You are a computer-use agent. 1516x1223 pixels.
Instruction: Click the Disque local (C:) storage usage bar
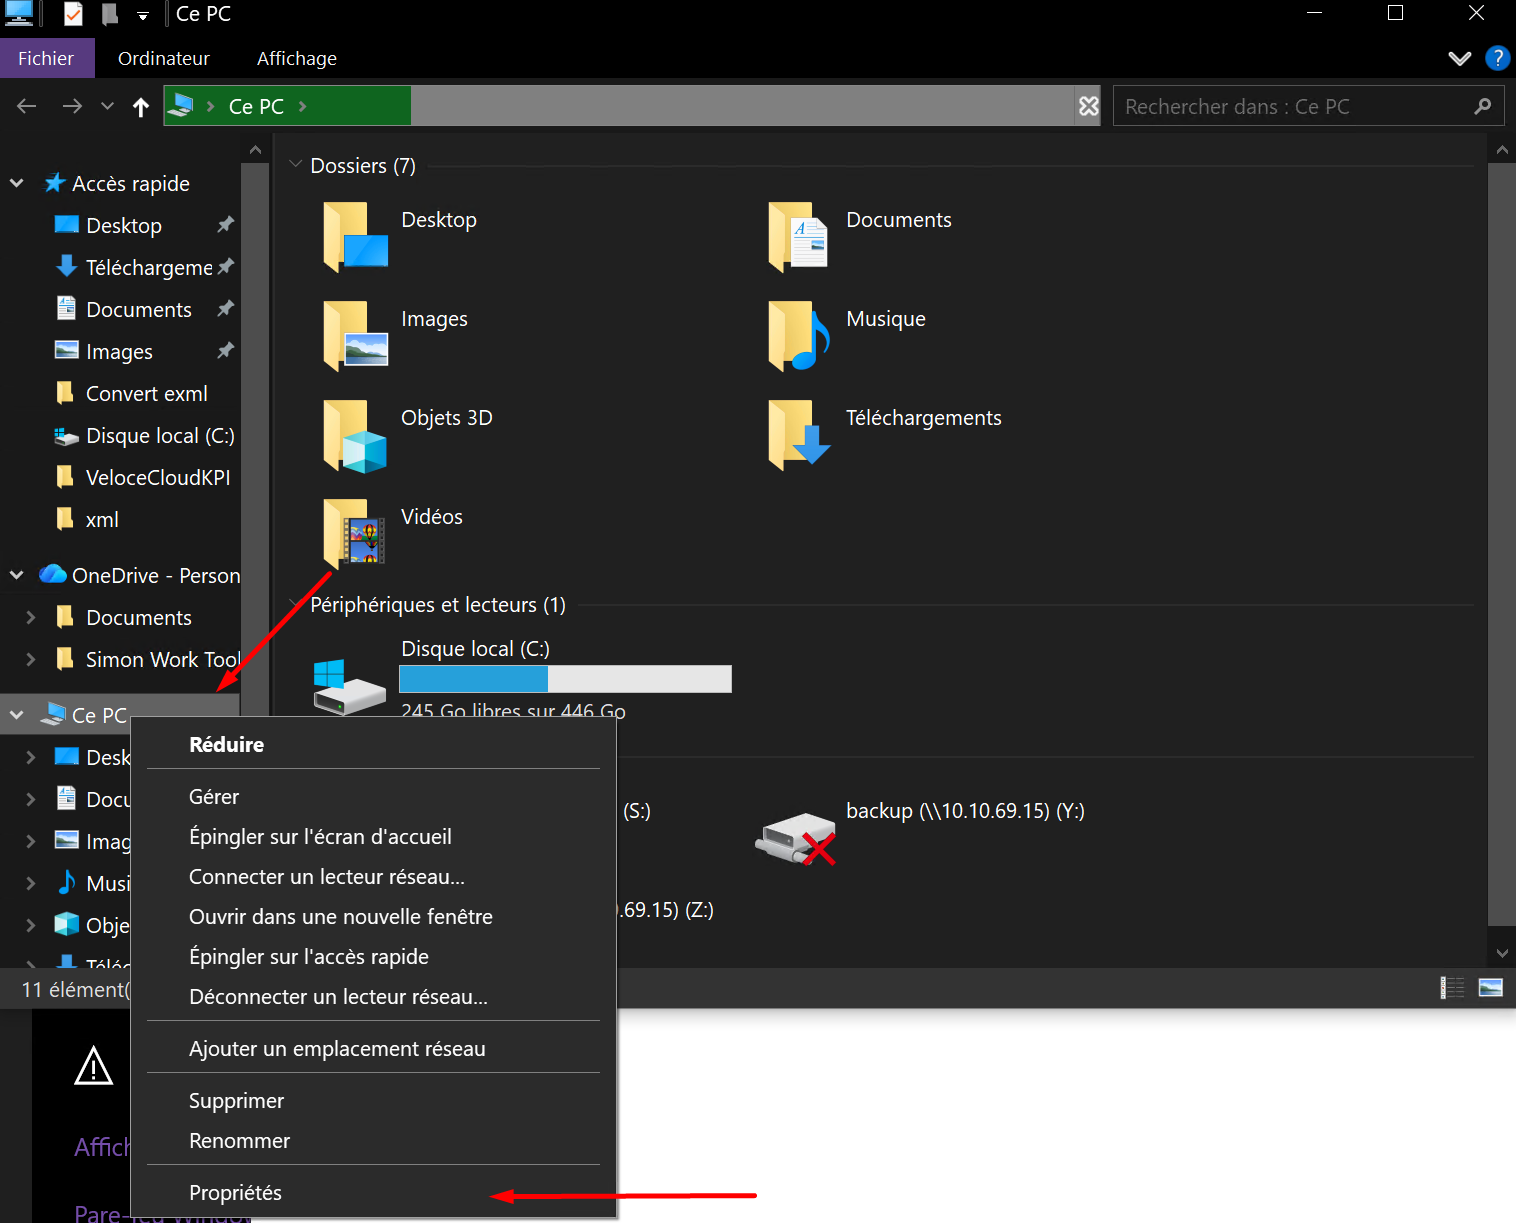pyautogui.click(x=565, y=679)
